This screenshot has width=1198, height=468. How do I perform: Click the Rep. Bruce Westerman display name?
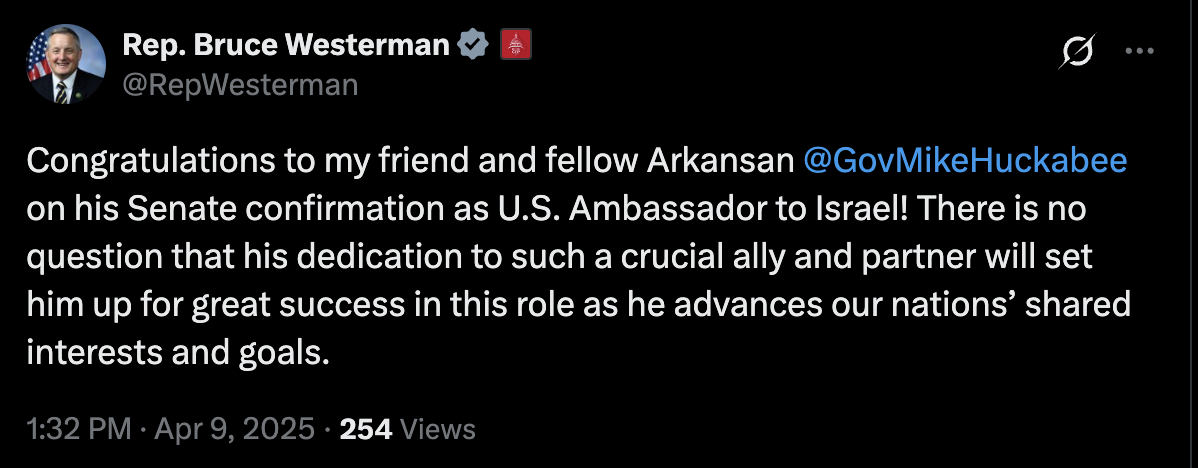(285, 45)
